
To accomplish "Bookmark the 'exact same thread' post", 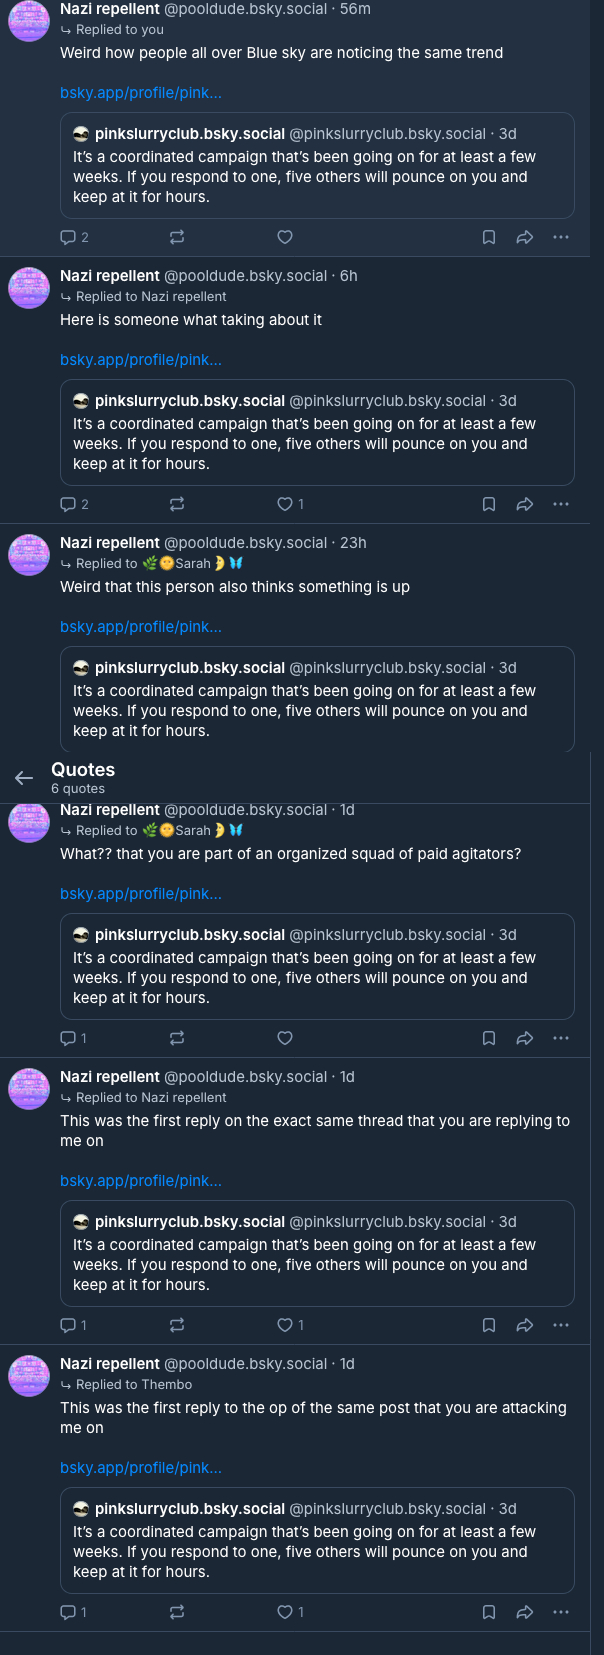I will click(x=489, y=1325).
